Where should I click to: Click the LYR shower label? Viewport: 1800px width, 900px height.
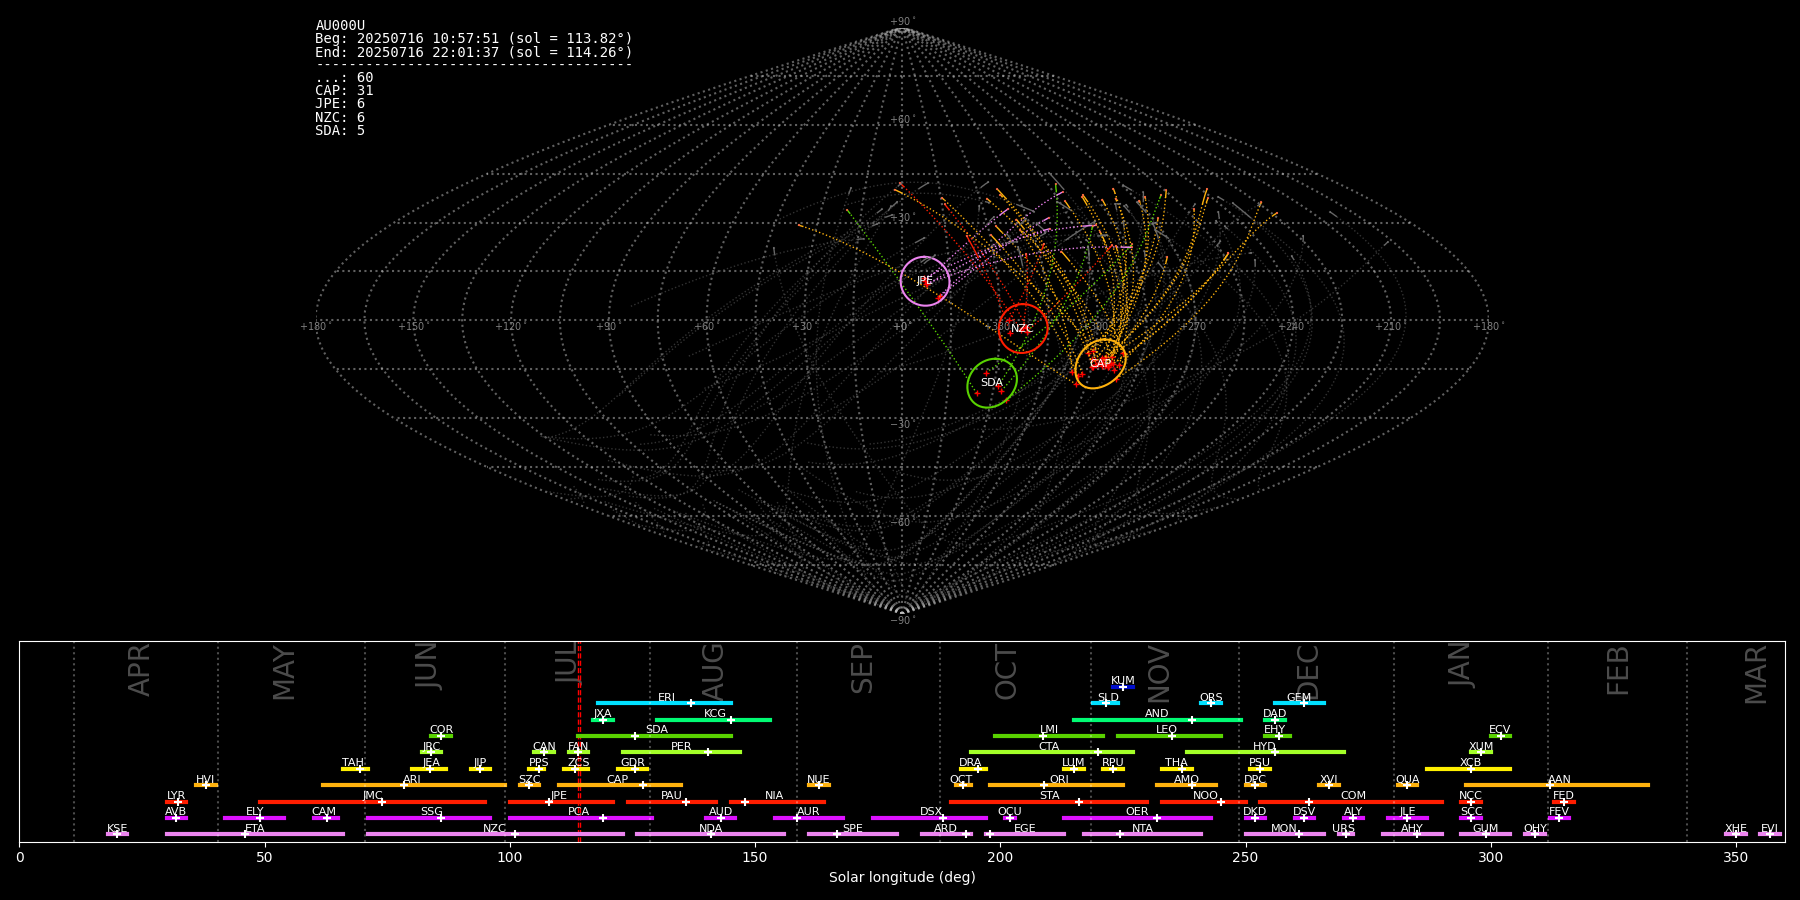tap(176, 796)
